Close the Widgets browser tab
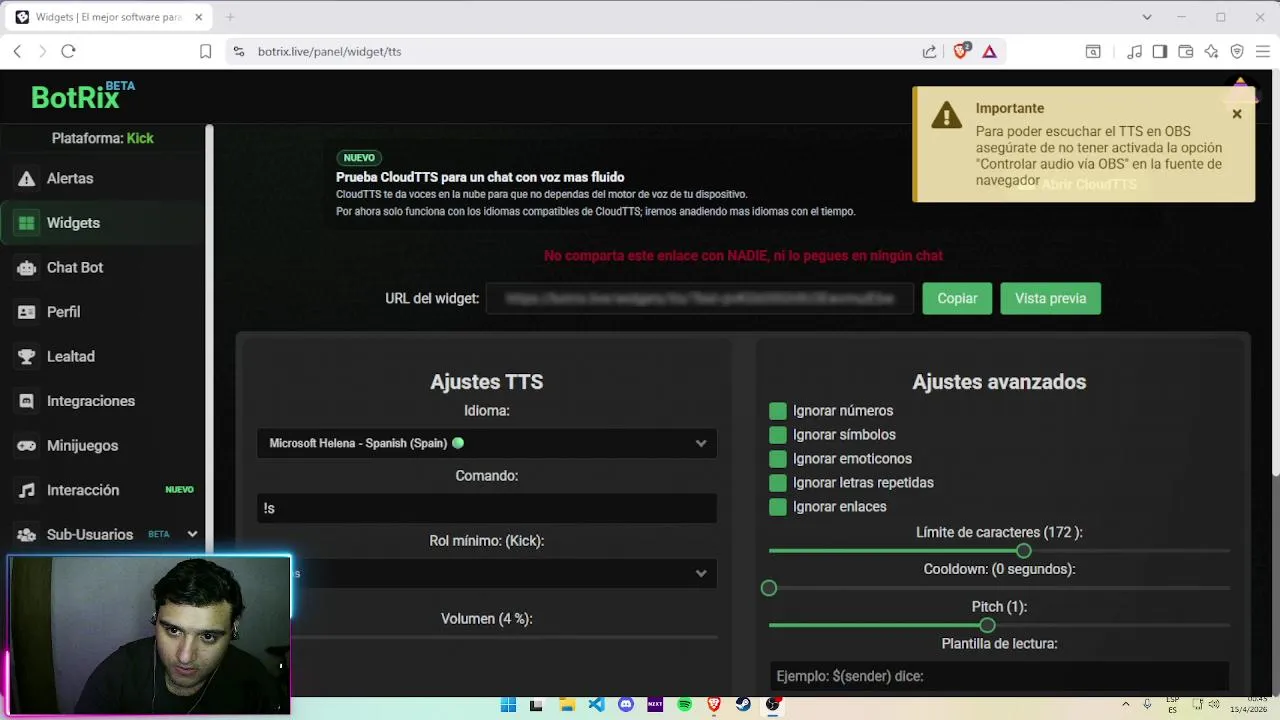 pyautogui.click(x=199, y=17)
